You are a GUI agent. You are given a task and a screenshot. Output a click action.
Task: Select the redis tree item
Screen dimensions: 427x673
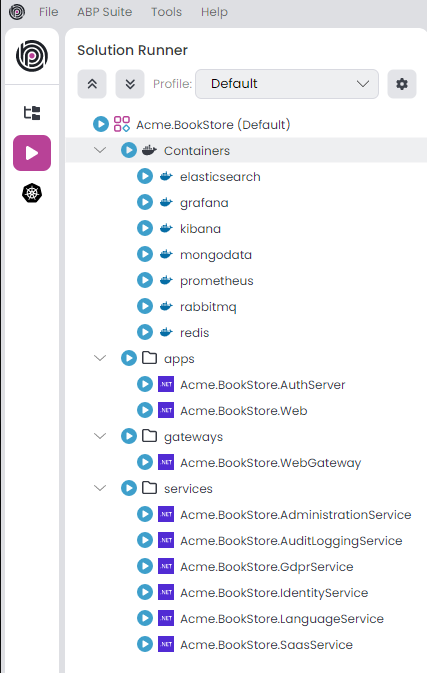pyautogui.click(x=194, y=333)
